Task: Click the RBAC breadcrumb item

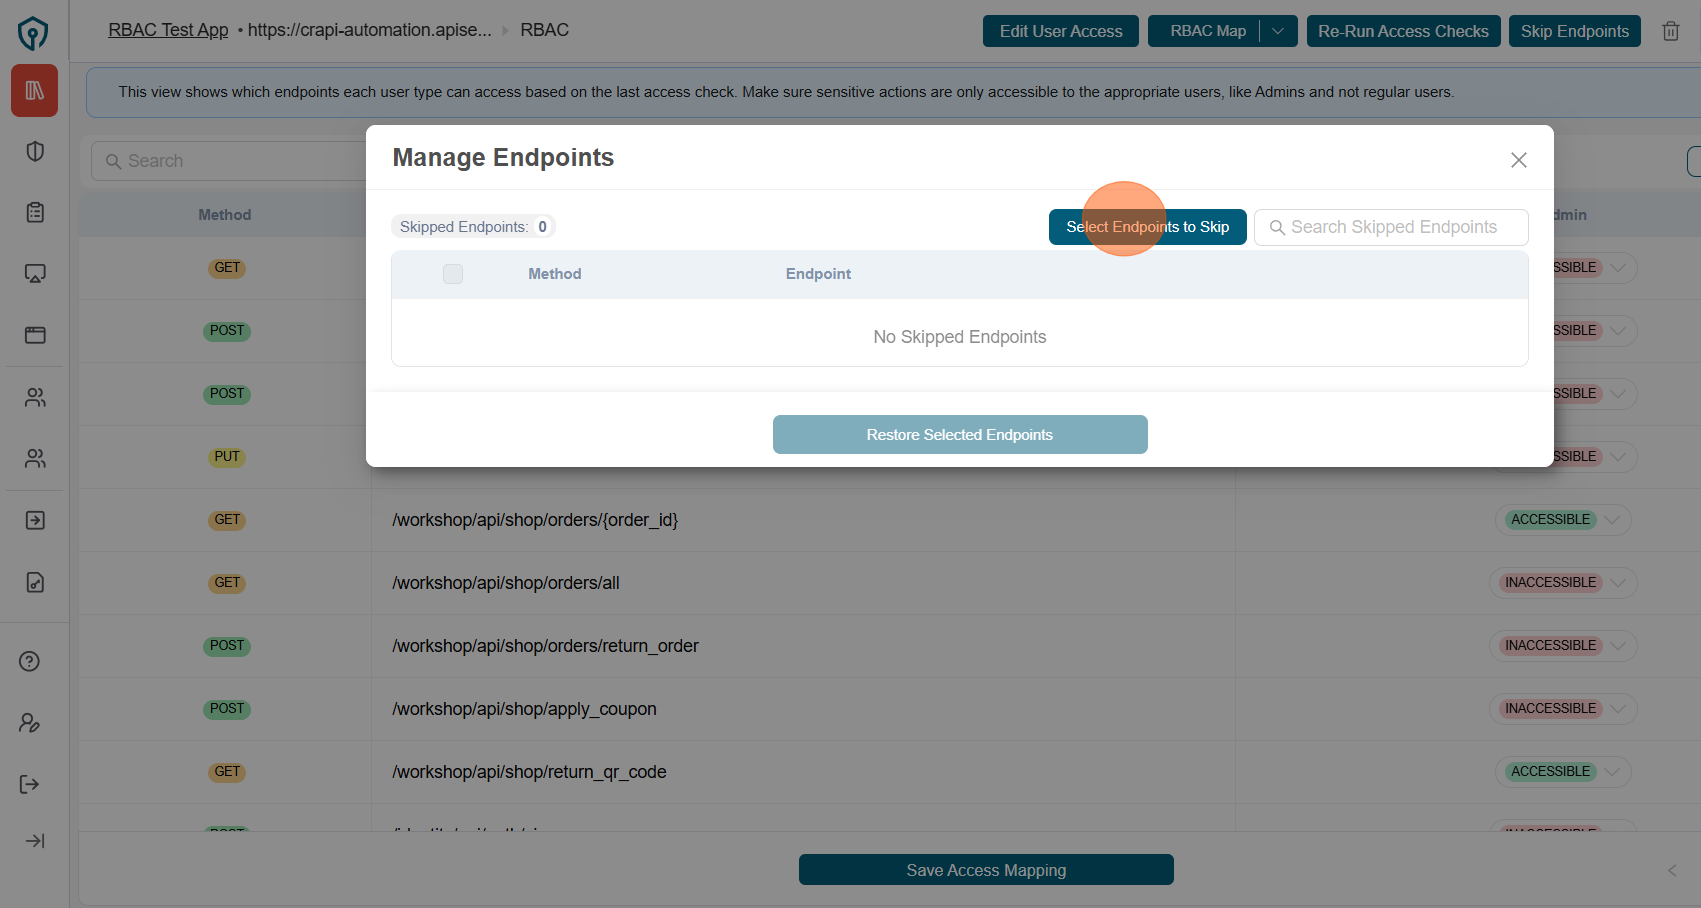Action: (x=544, y=30)
